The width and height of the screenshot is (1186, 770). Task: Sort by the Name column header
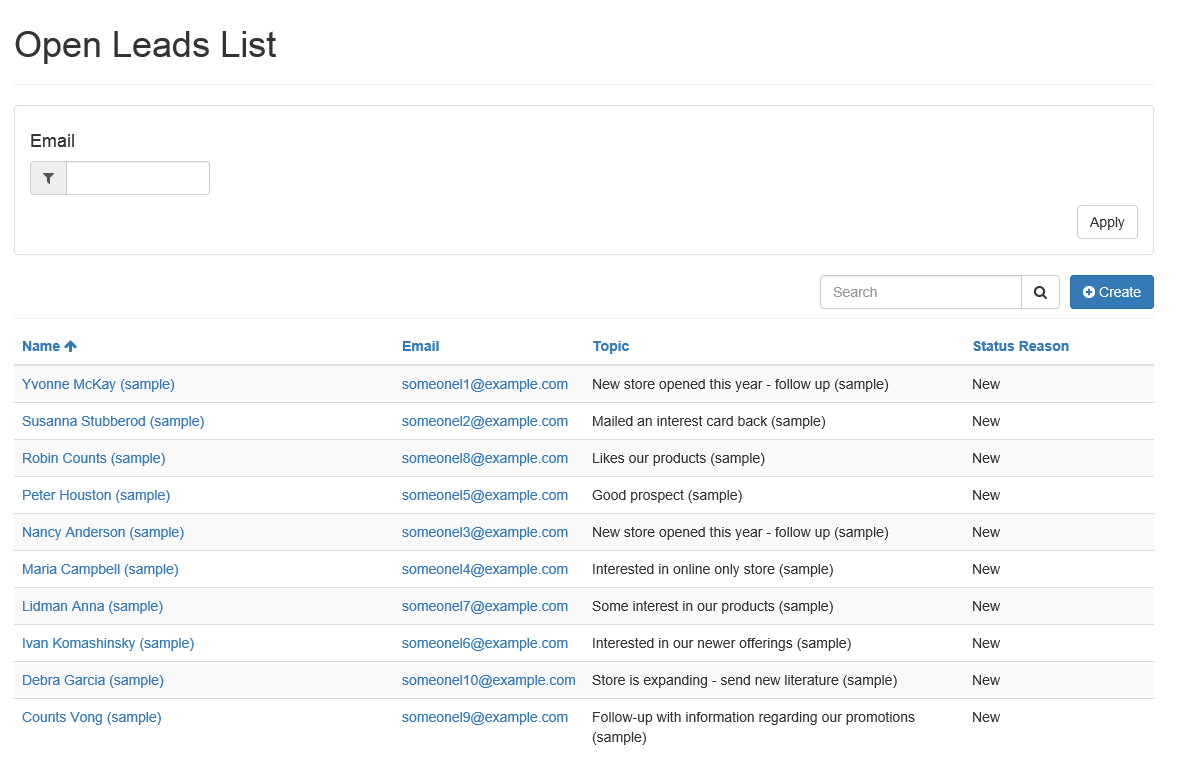(x=41, y=346)
